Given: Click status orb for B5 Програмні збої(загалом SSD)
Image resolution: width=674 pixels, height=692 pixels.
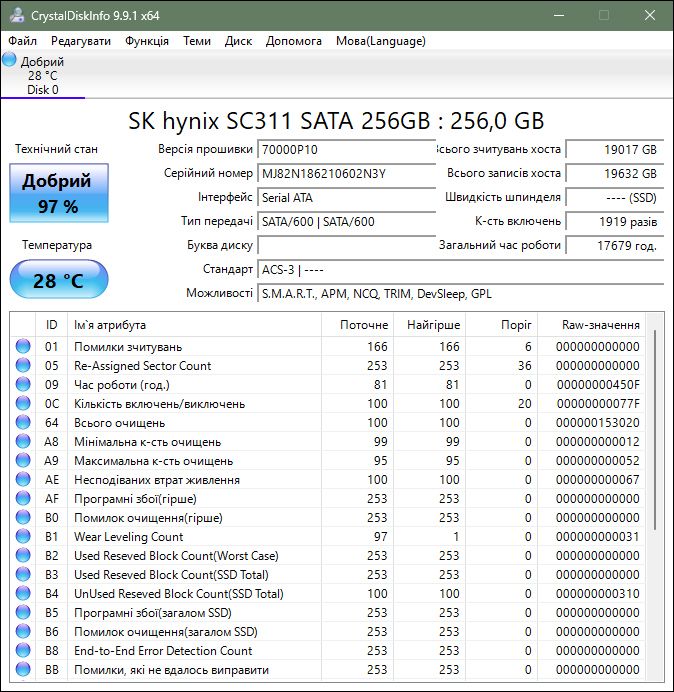Looking at the screenshot, I should tap(23, 612).
